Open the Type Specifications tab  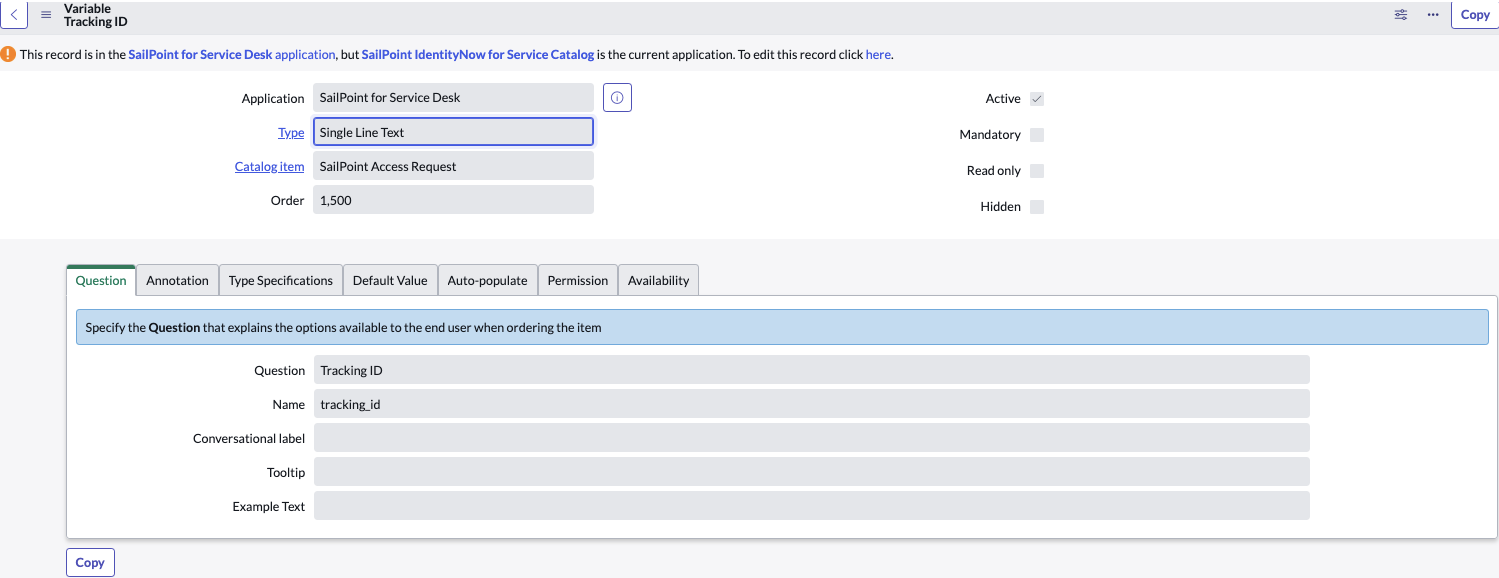(x=280, y=281)
